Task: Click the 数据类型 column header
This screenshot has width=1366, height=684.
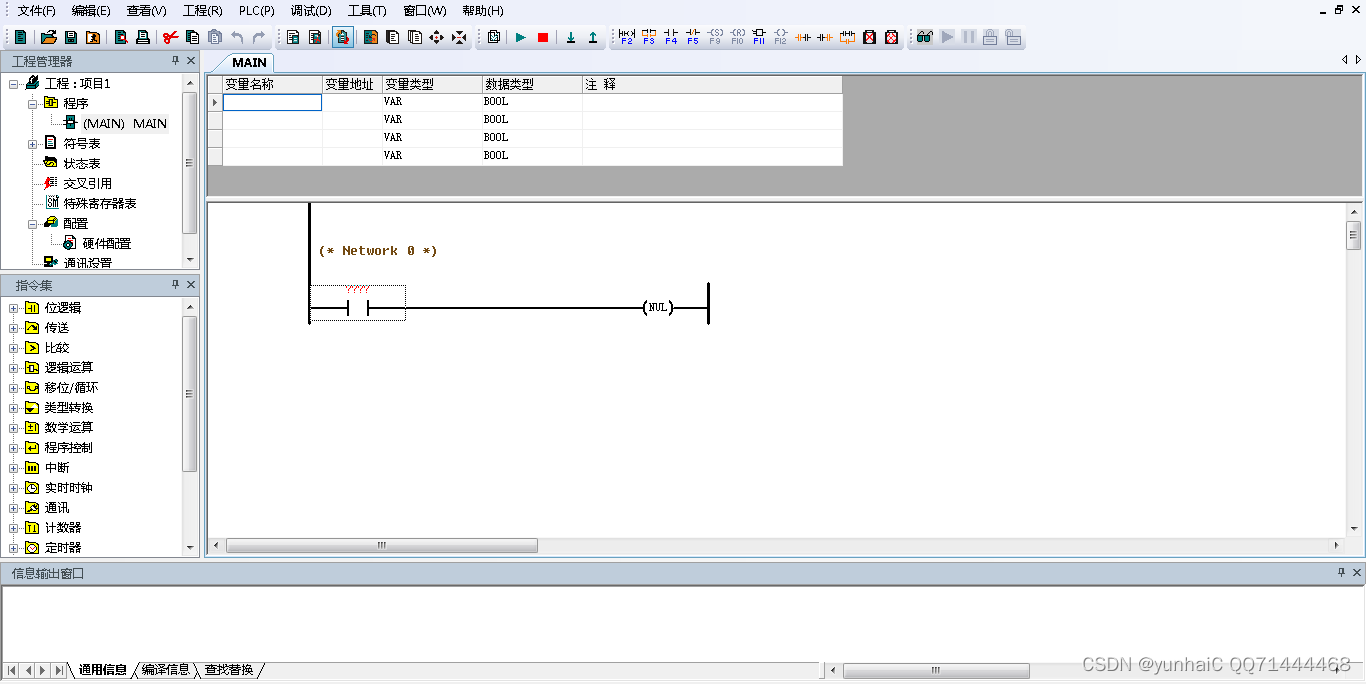Action: pos(532,85)
